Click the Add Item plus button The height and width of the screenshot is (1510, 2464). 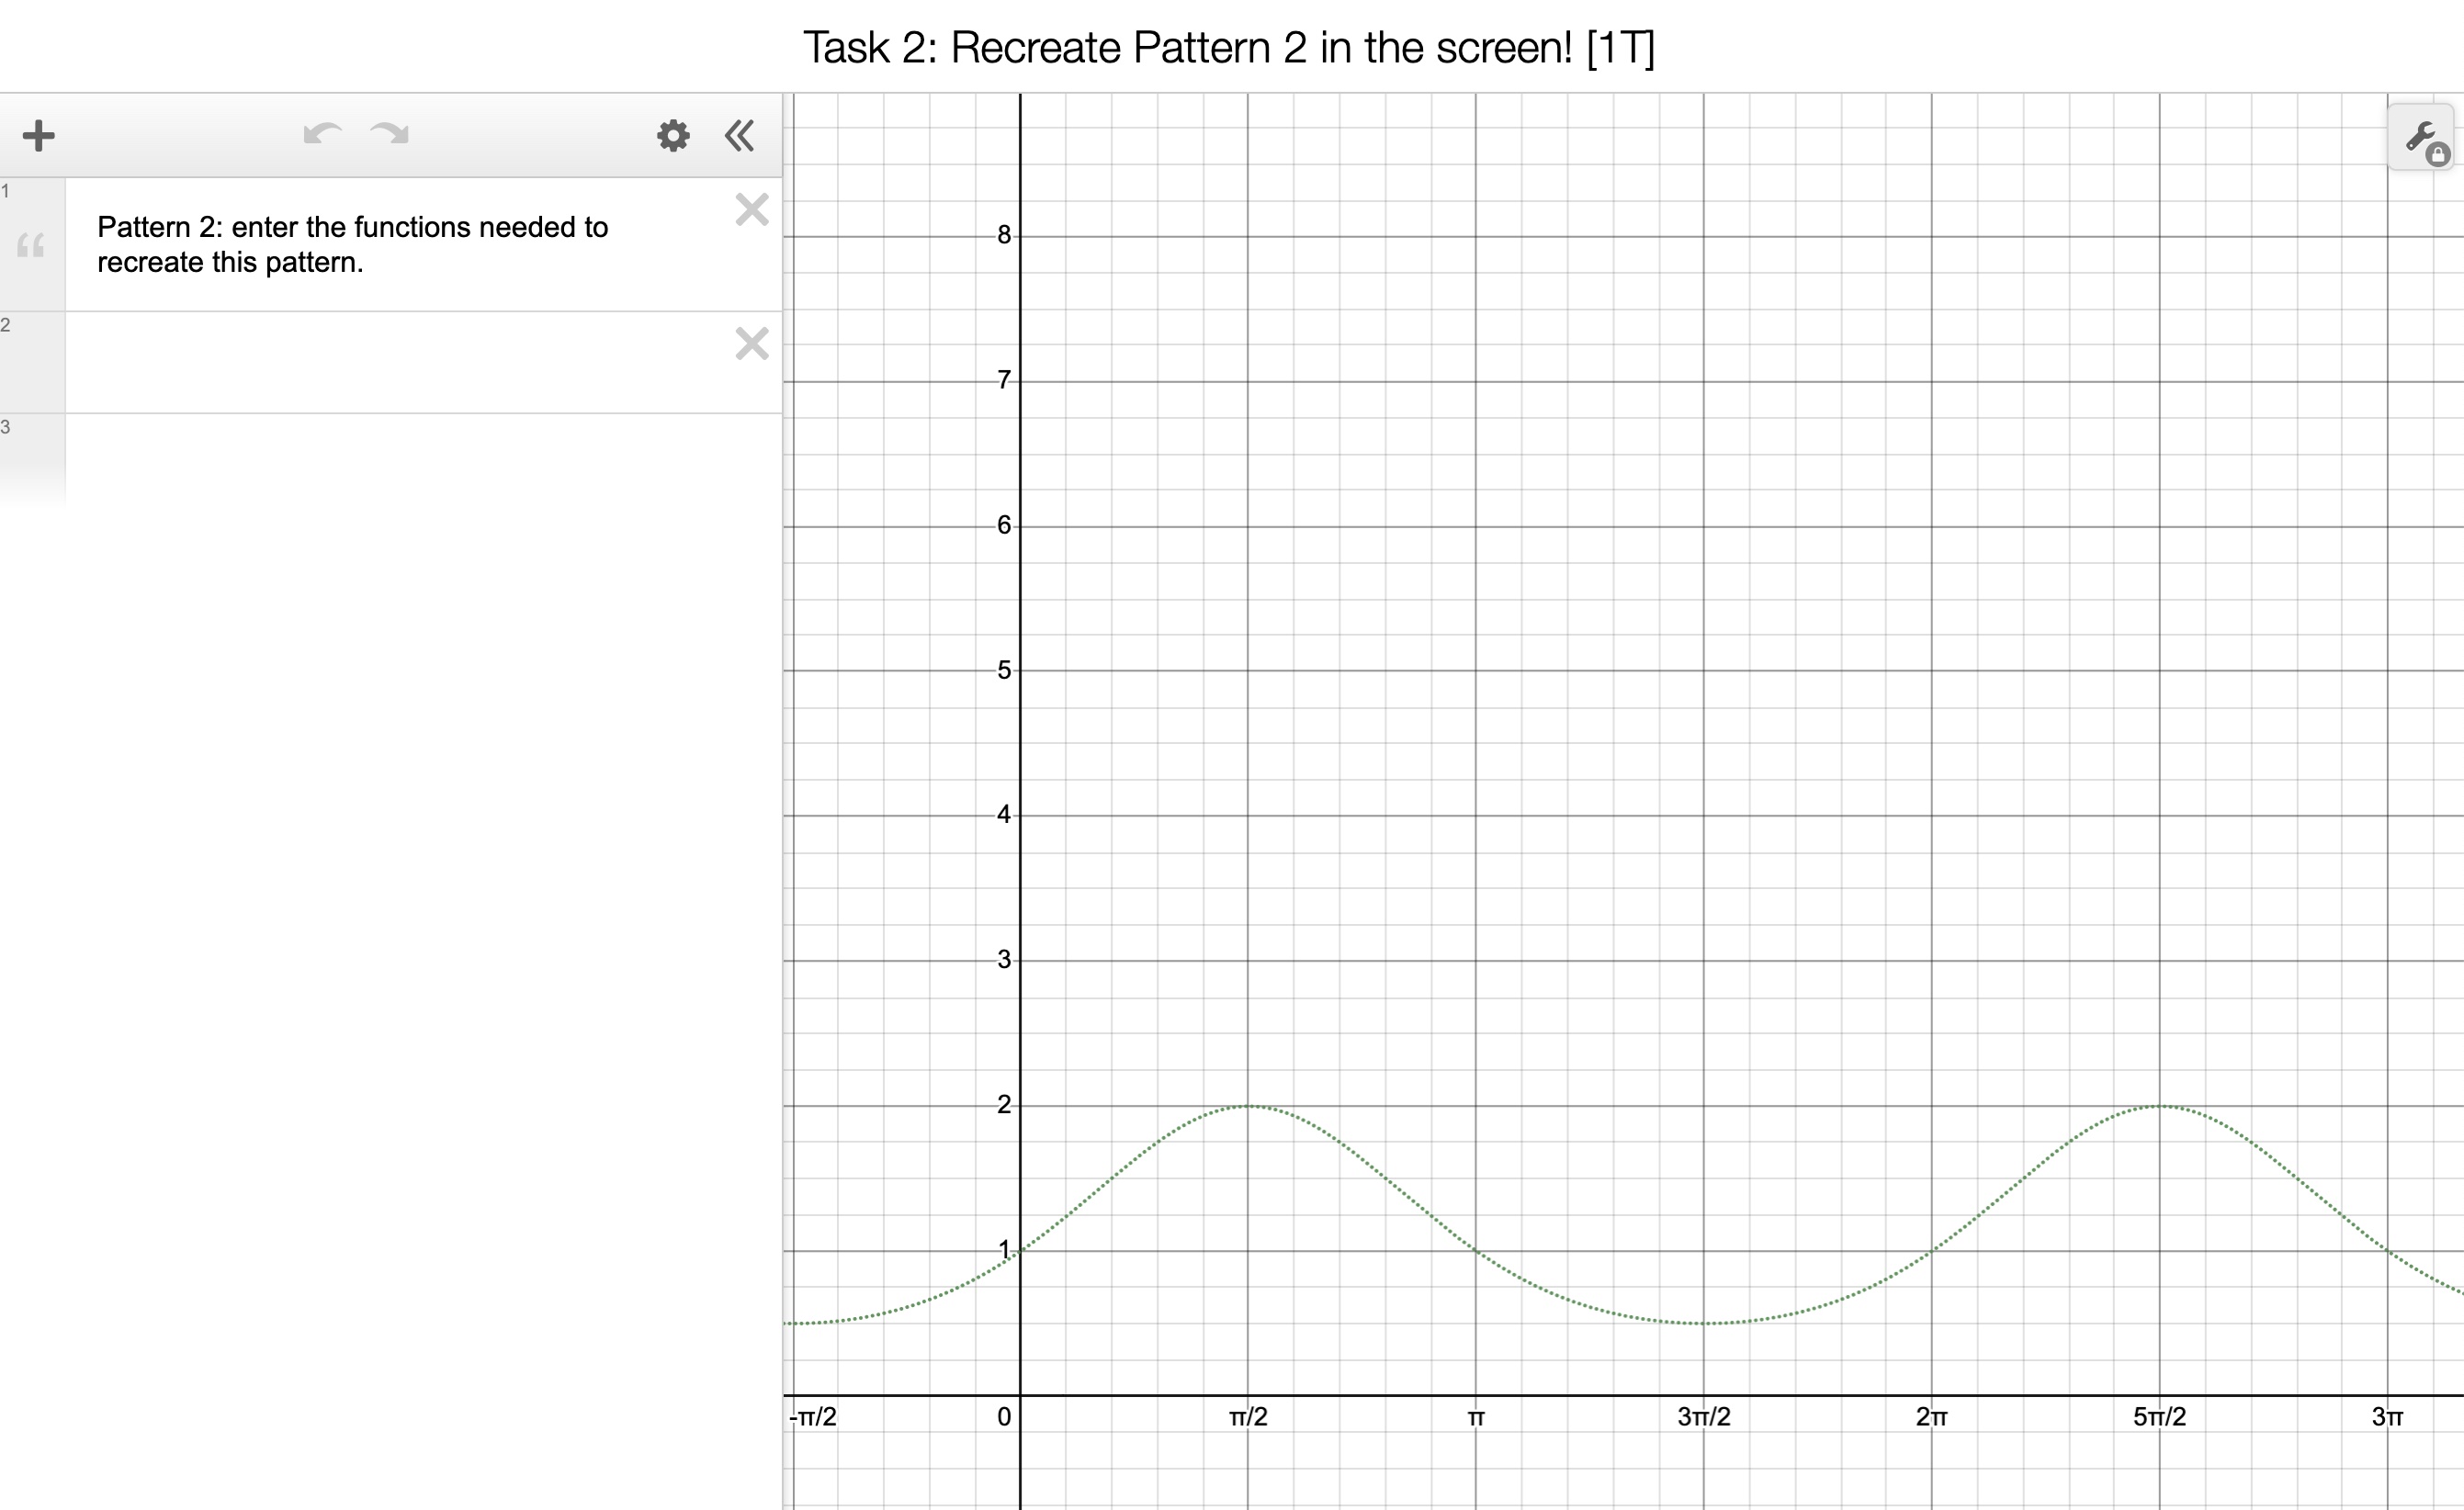(38, 135)
